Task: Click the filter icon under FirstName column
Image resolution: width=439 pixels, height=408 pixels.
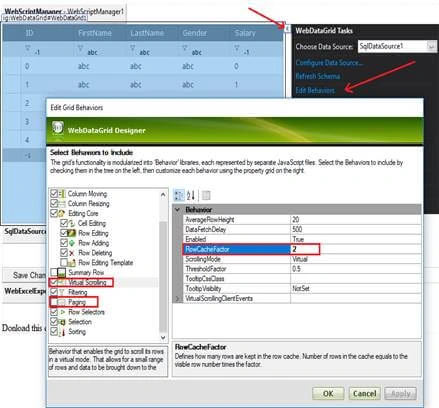Action: (80, 49)
